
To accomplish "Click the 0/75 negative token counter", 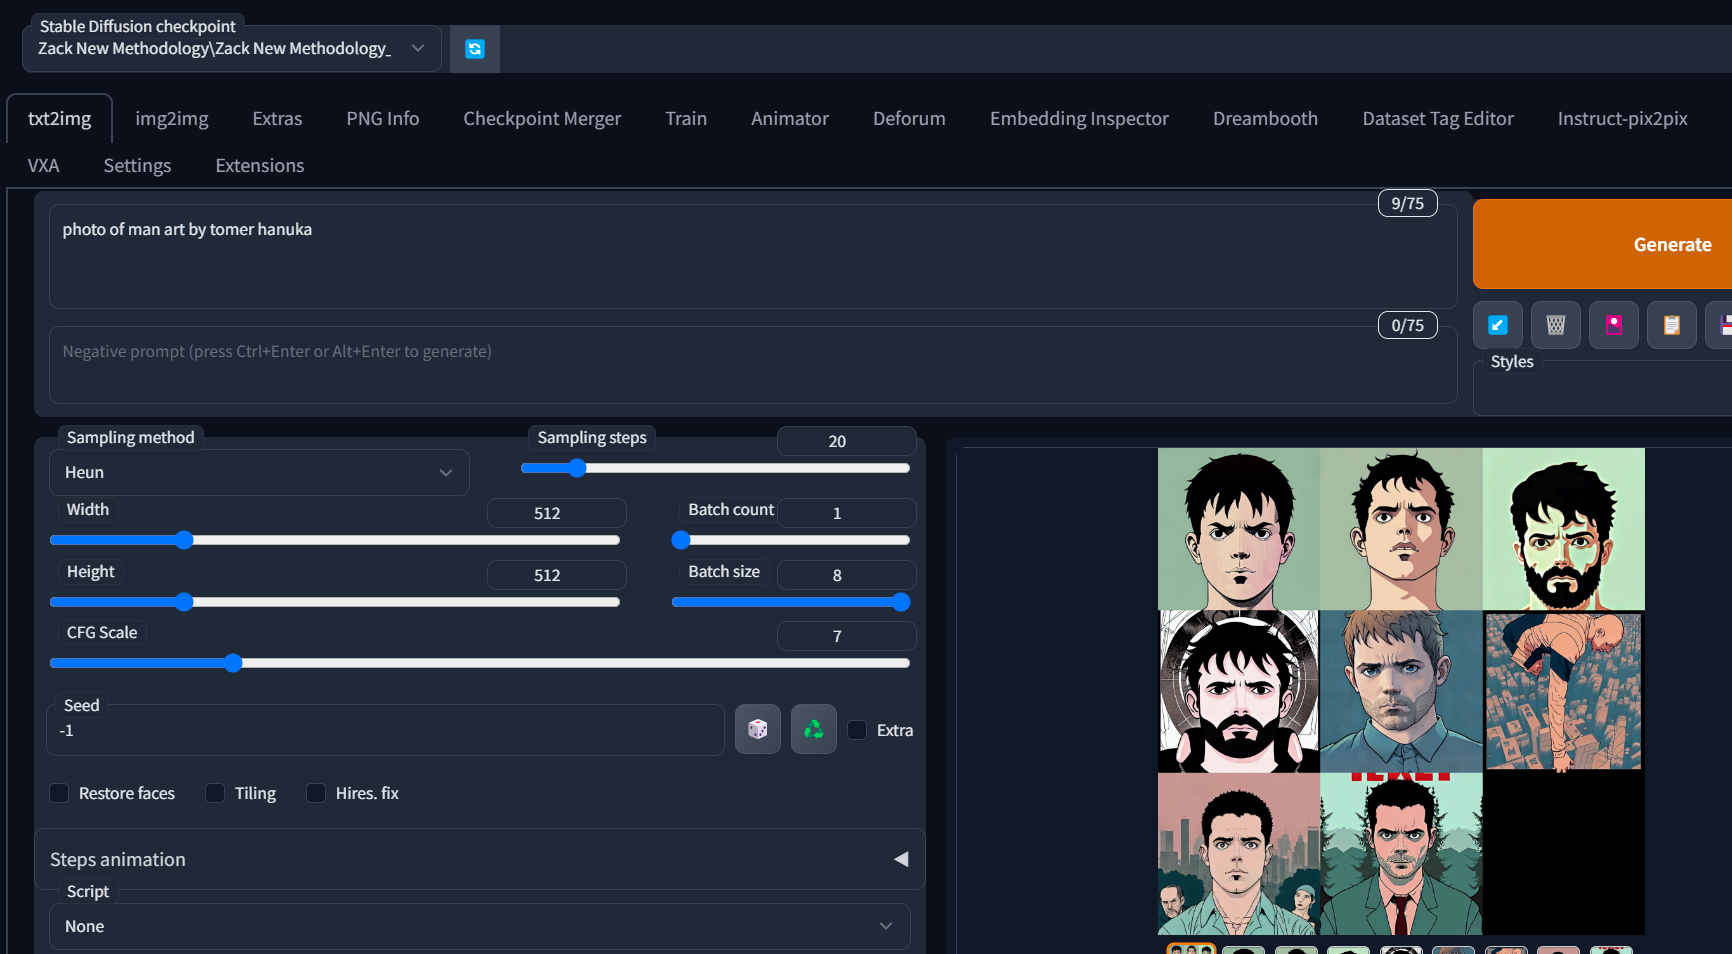I will (x=1407, y=325).
